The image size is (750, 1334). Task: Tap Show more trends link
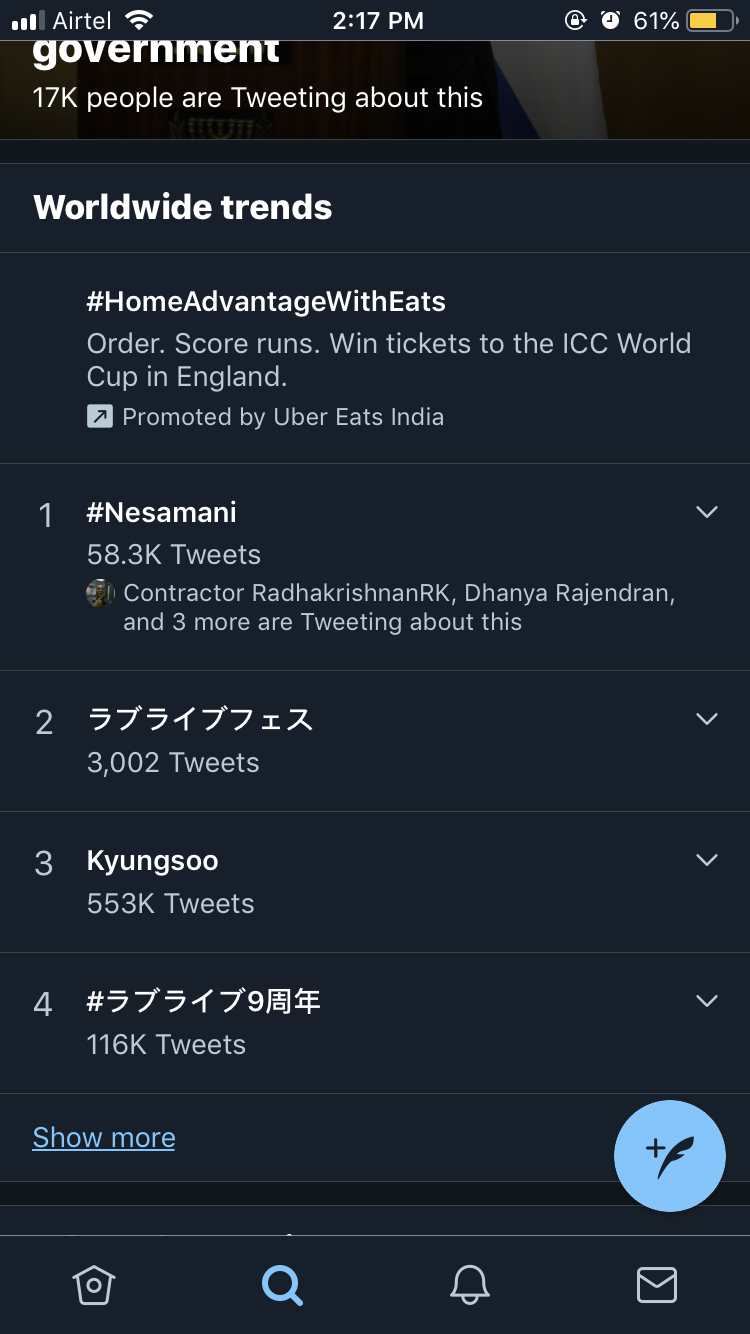point(104,1138)
